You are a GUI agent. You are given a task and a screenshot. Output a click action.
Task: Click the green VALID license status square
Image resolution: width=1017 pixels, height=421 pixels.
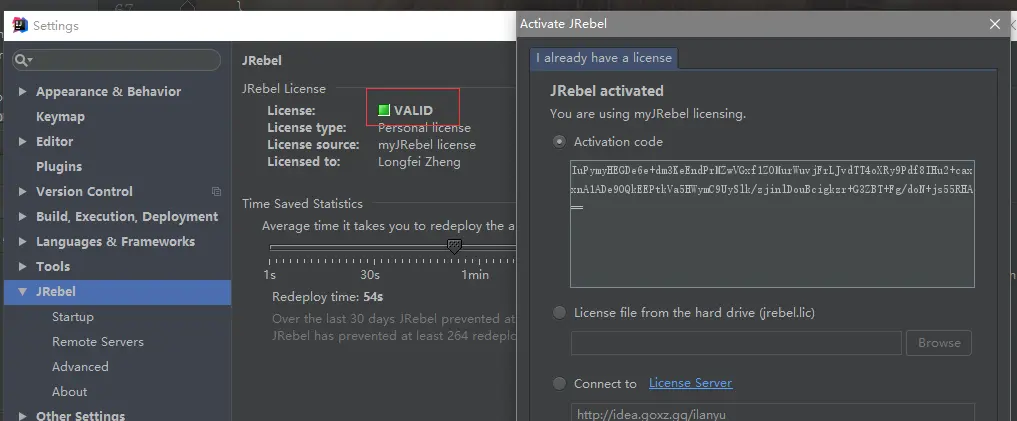click(x=384, y=110)
